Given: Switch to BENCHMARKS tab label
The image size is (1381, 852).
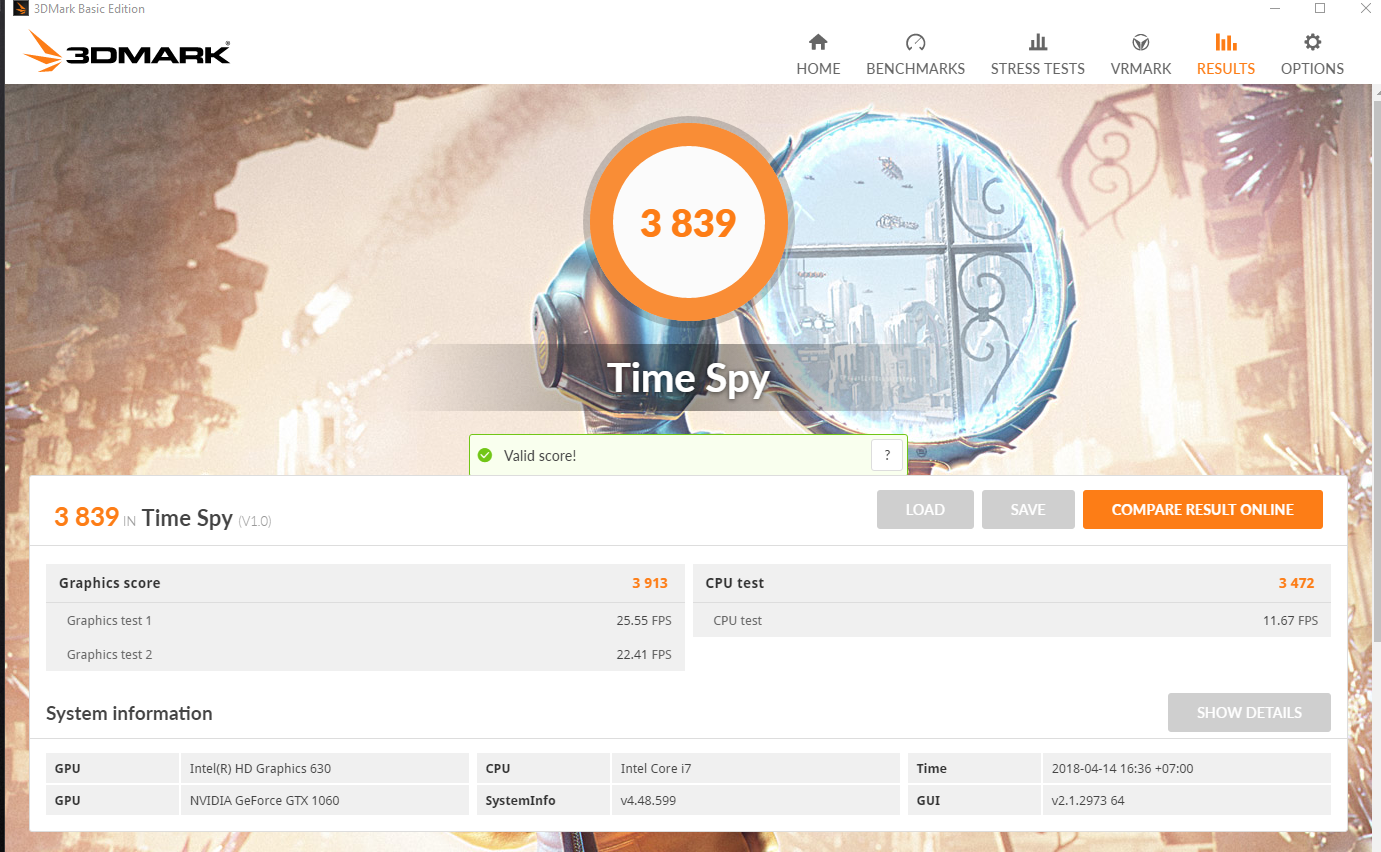Looking at the screenshot, I should pos(915,69).
